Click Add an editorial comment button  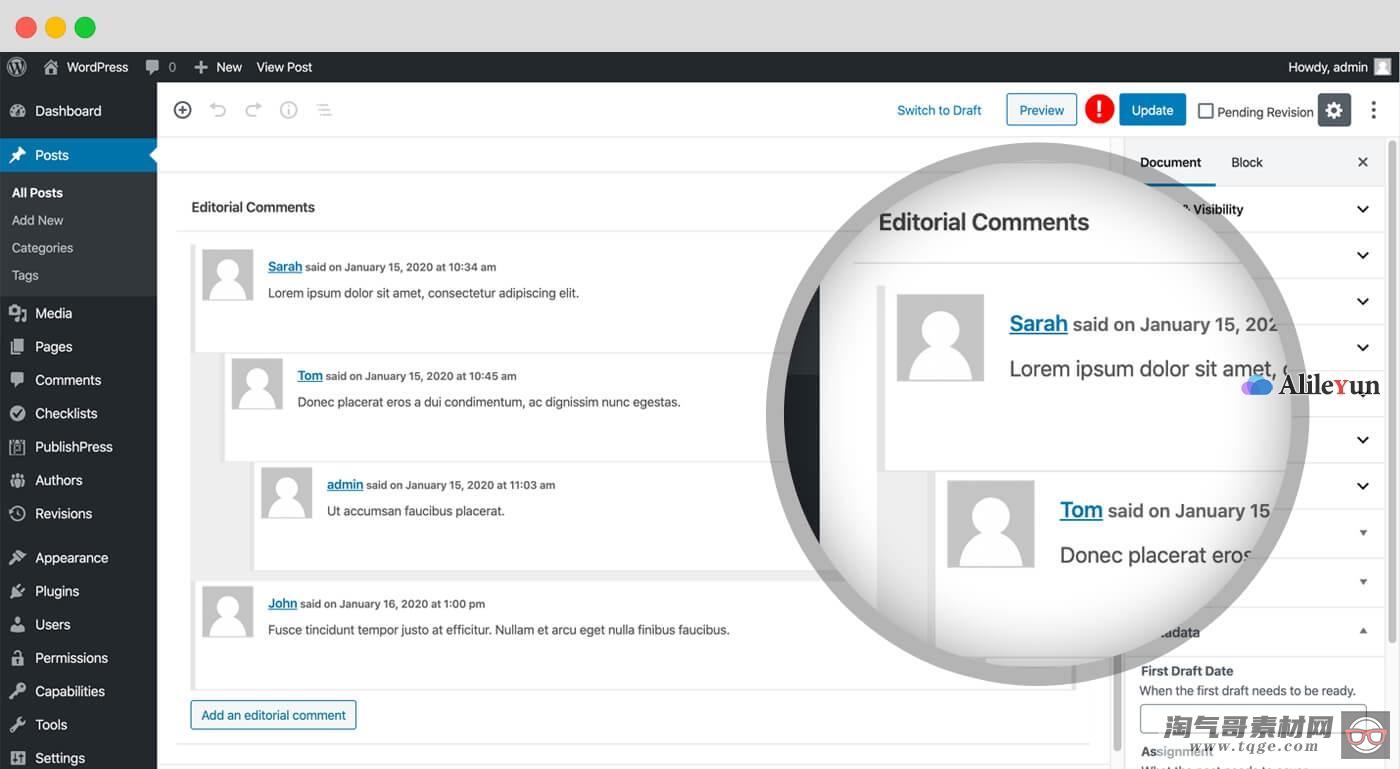(273, 715)
